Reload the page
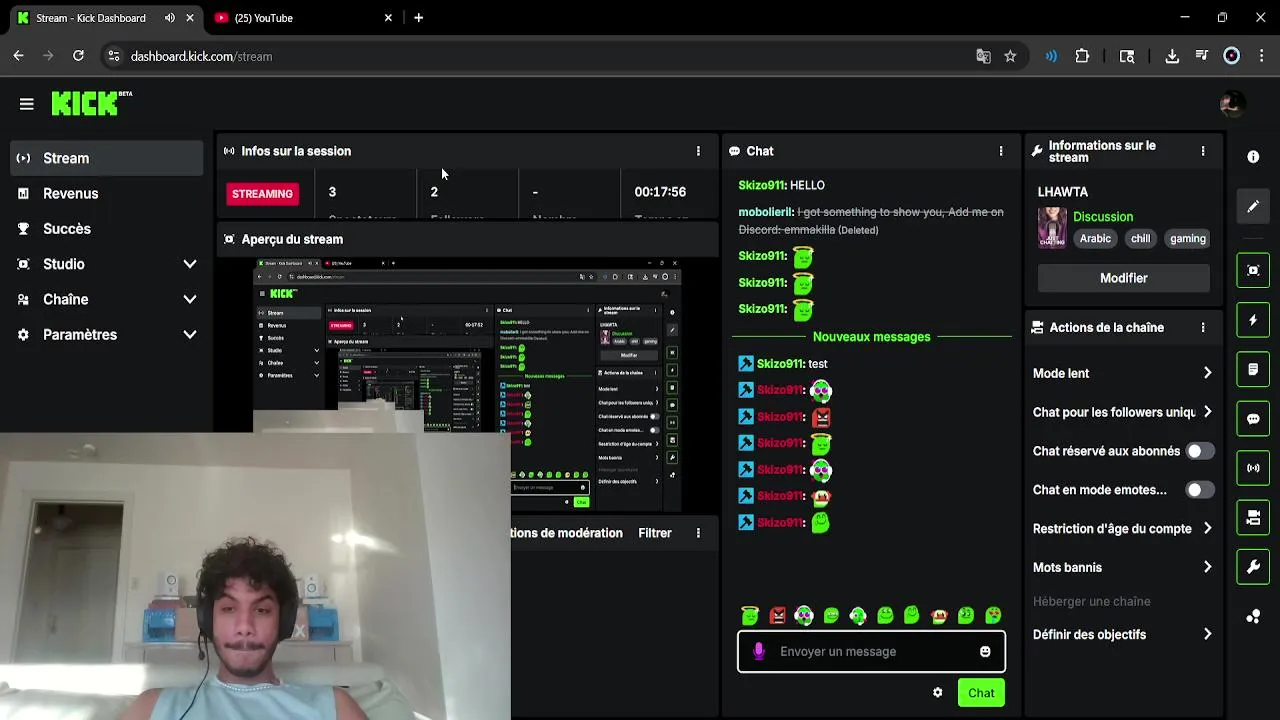 [78, 56]
